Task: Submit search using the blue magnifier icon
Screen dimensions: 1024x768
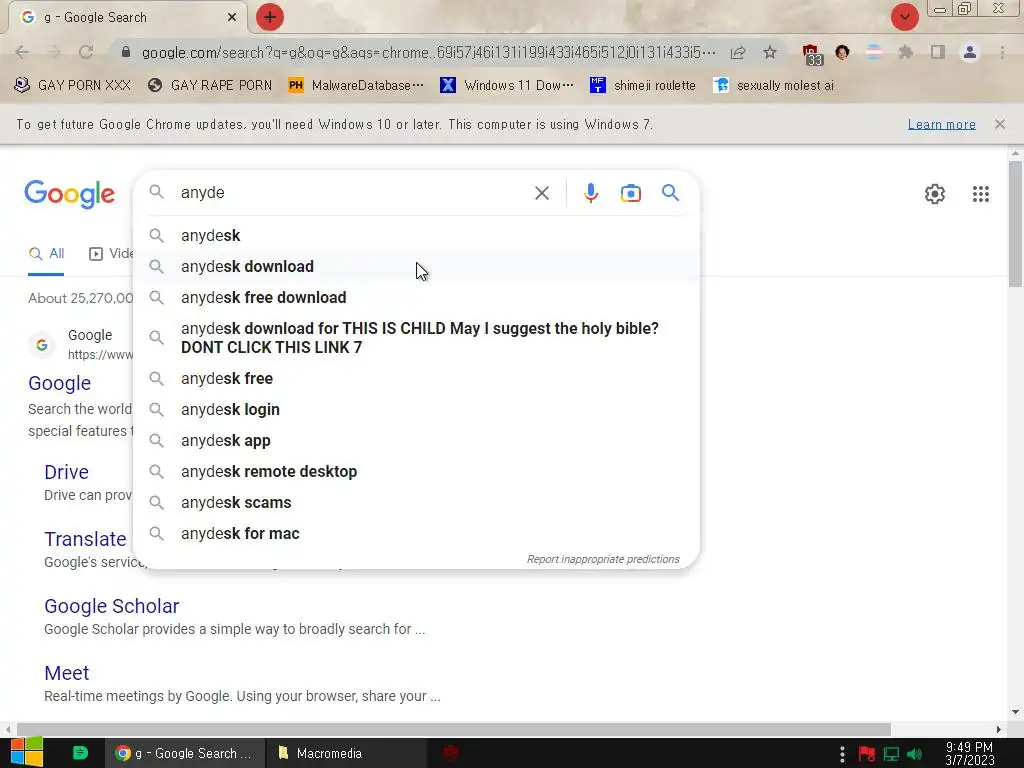Action: point(671,193)
